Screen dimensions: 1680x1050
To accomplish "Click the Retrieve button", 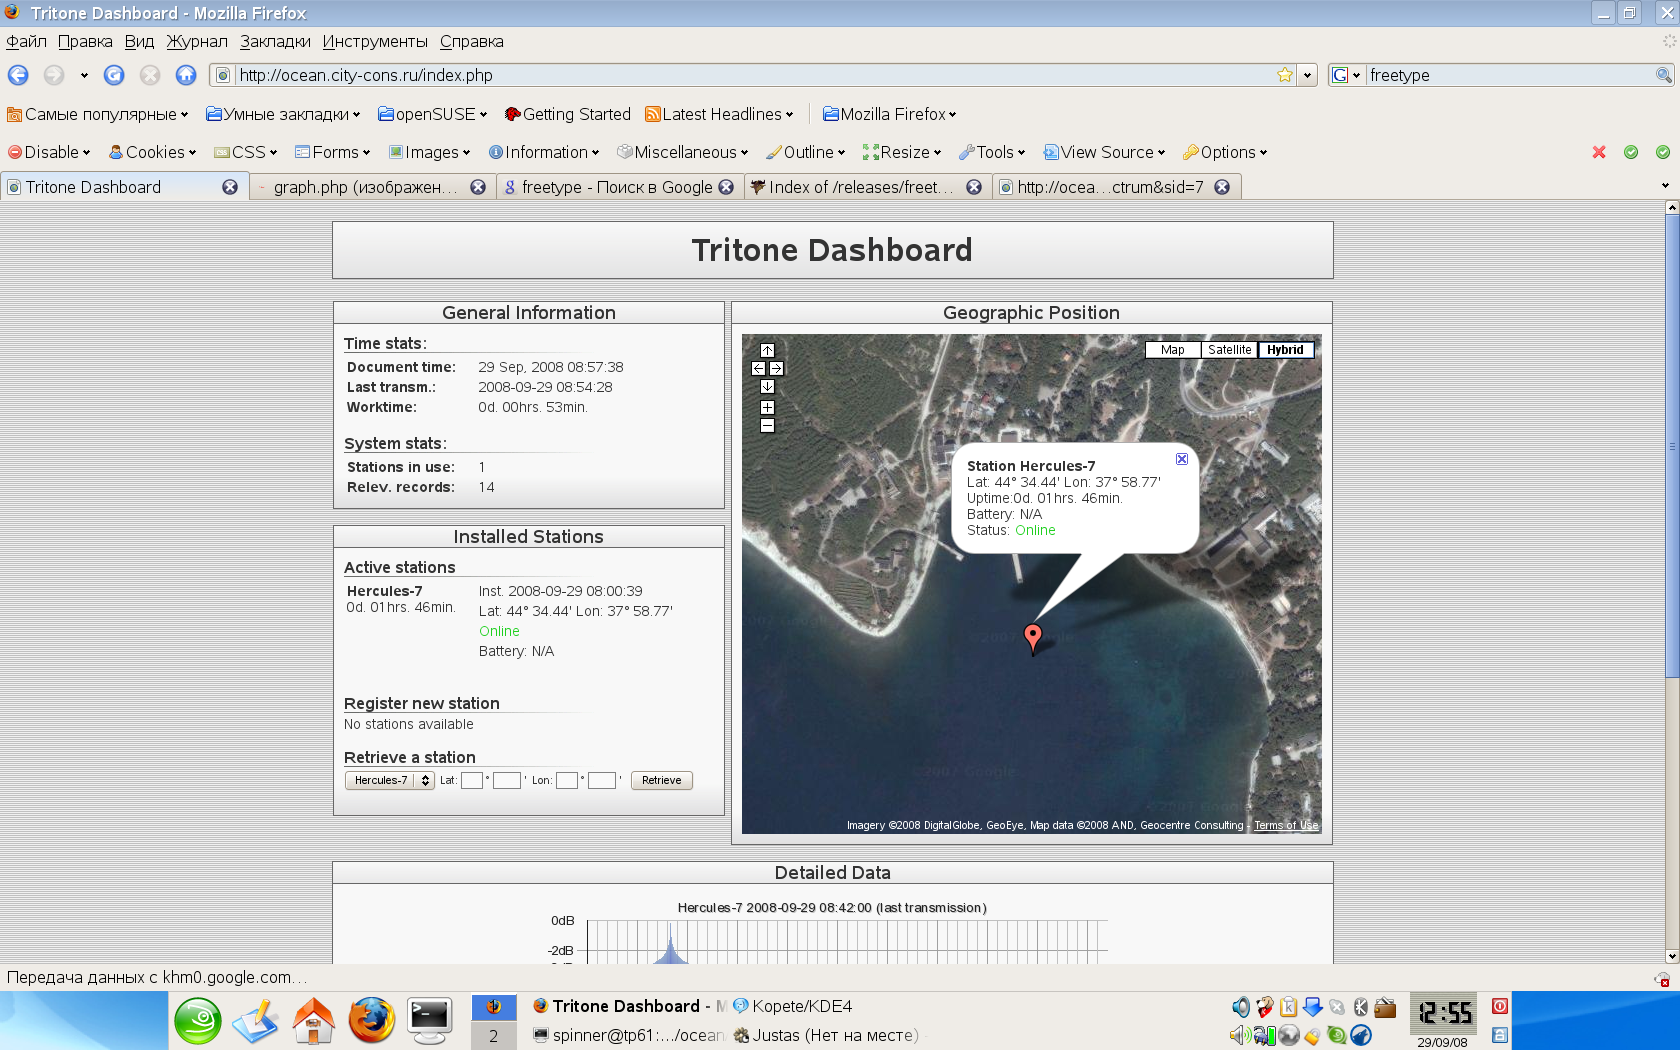I will (661, 780).
